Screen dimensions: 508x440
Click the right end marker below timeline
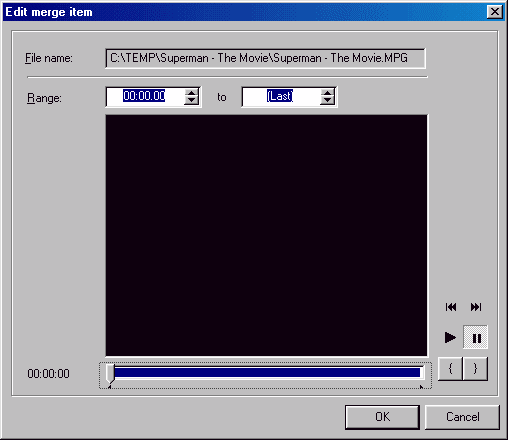tap(421, 387)
